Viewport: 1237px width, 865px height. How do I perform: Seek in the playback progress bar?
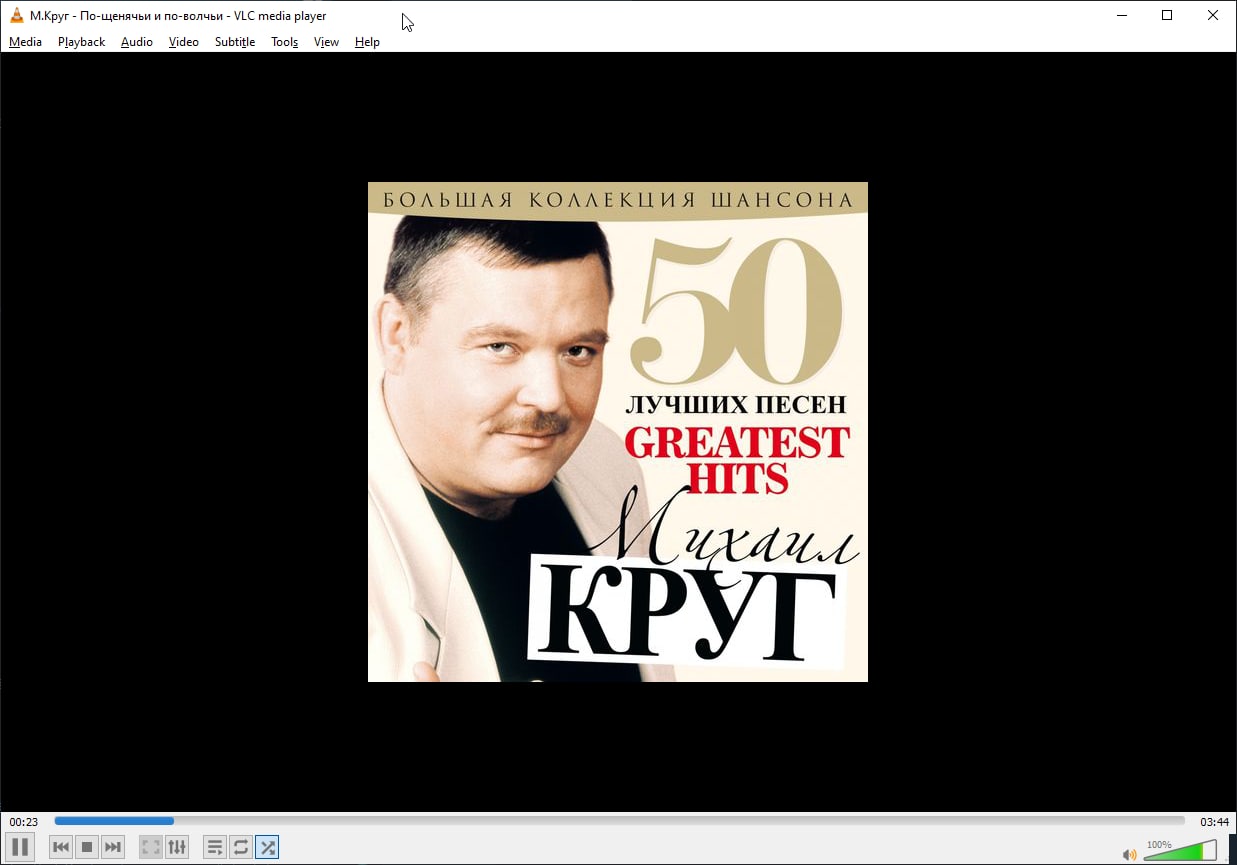click(x=619, y=821)
